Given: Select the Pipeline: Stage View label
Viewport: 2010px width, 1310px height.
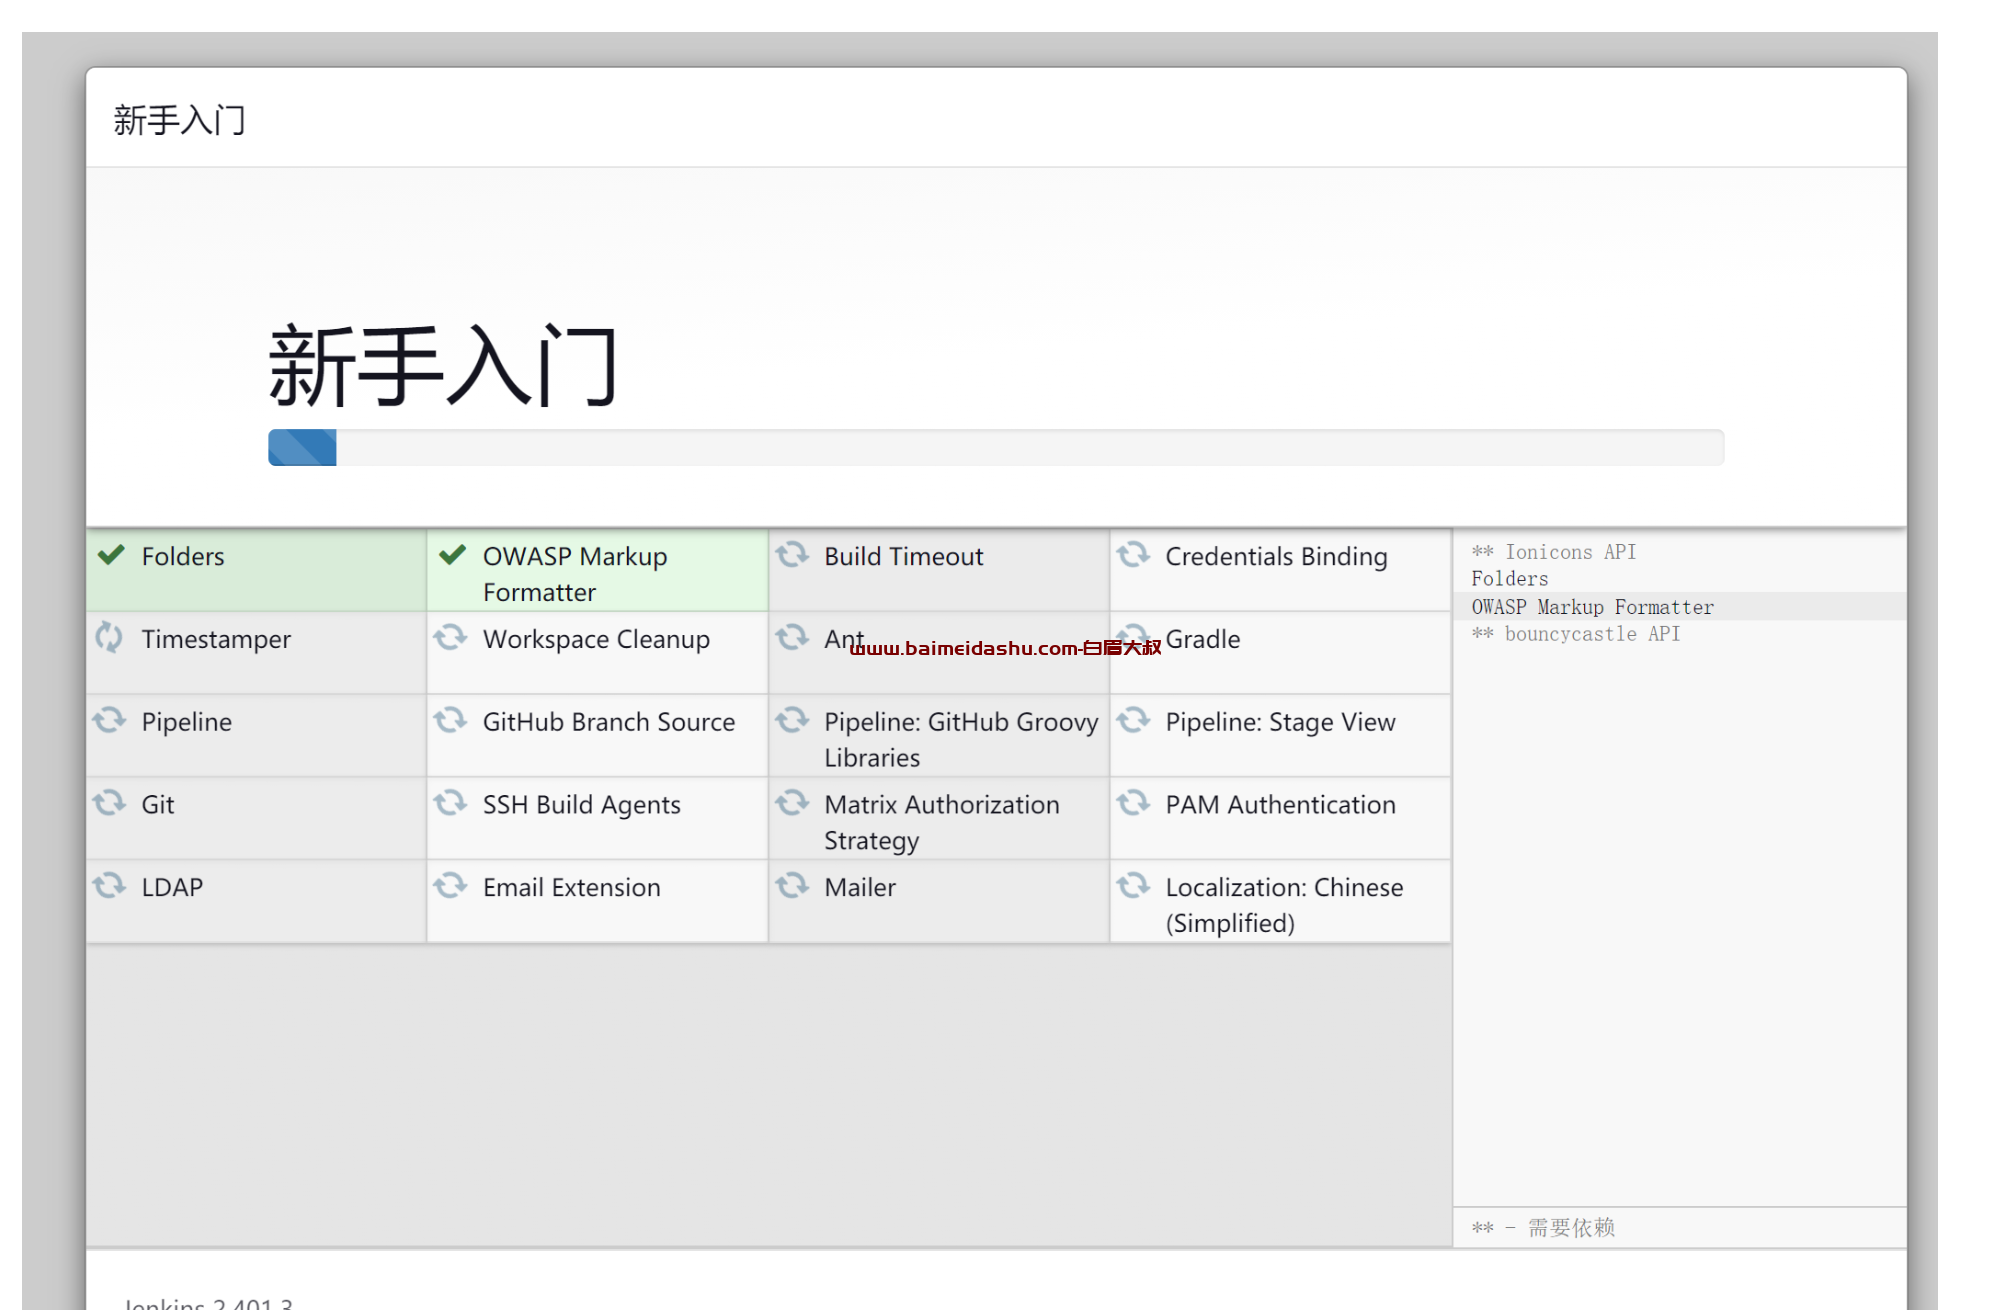Looking at the screenshot, I should point(1280,723).
